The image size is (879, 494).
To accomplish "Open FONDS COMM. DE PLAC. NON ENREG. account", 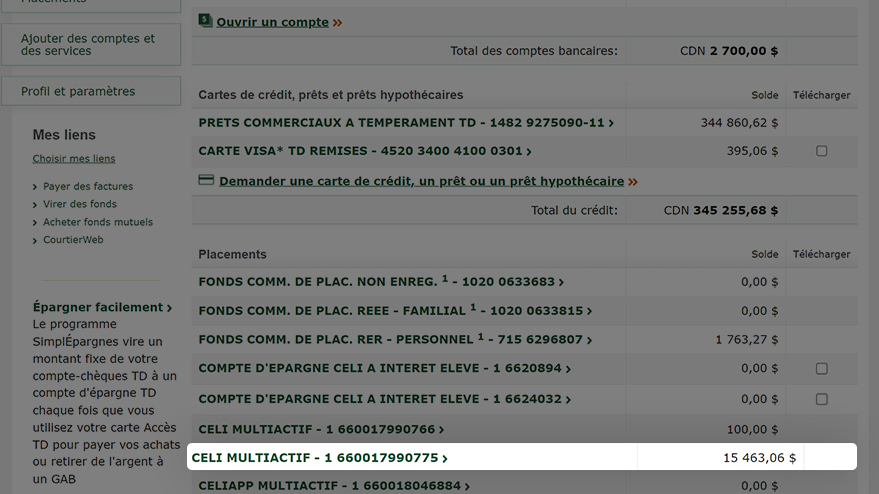I will pyautogui.click(x=381, y=281).
